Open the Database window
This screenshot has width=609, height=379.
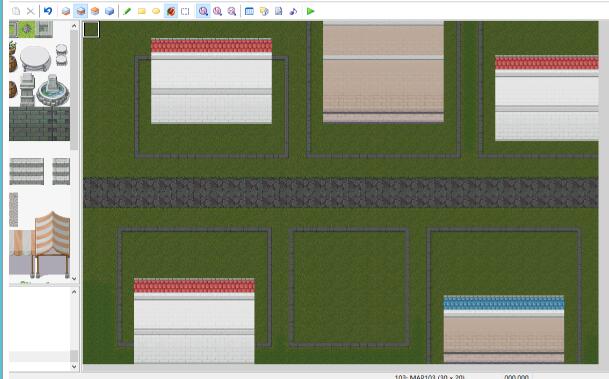249,11
